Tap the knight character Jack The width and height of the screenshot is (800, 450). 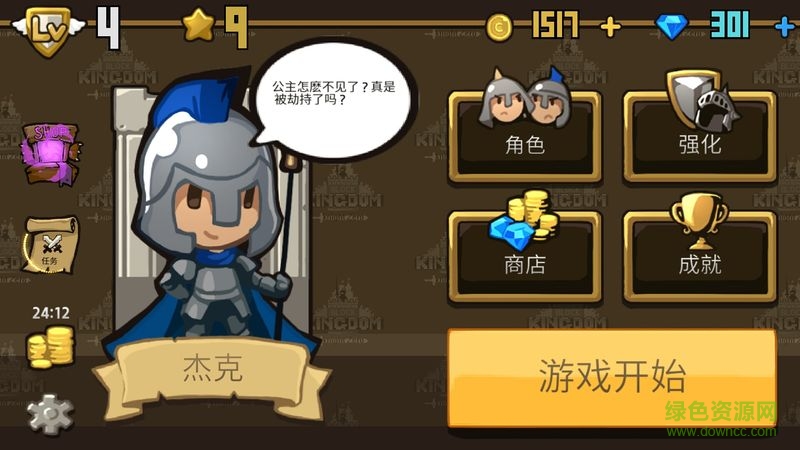click(214, 214)
